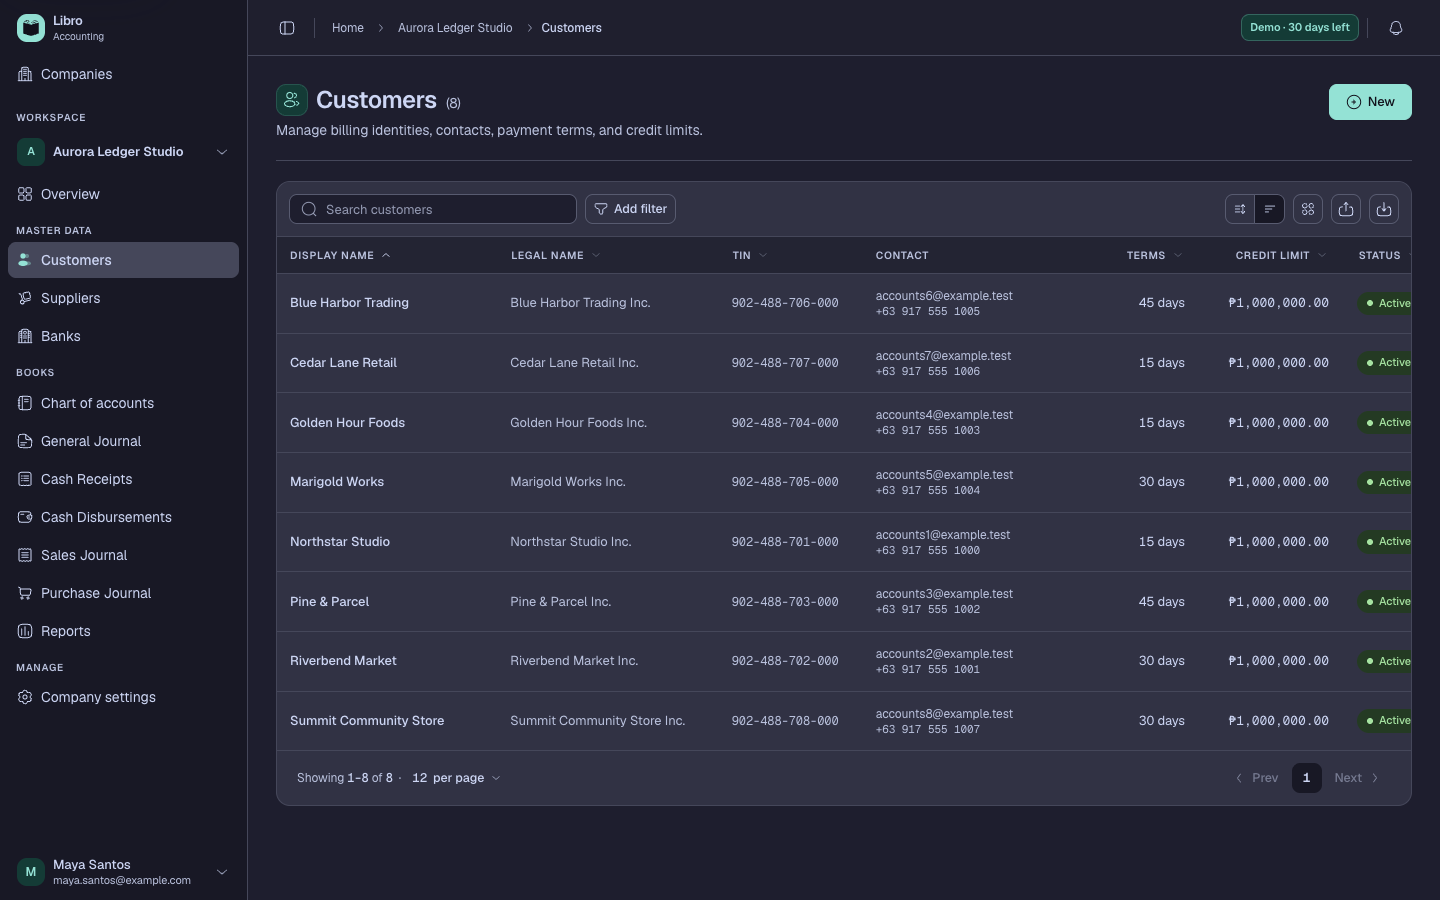Sort by Display Name column
The height and width of the screenshot is (900, 1440).
pyautogui.click(x=340, y=256)
